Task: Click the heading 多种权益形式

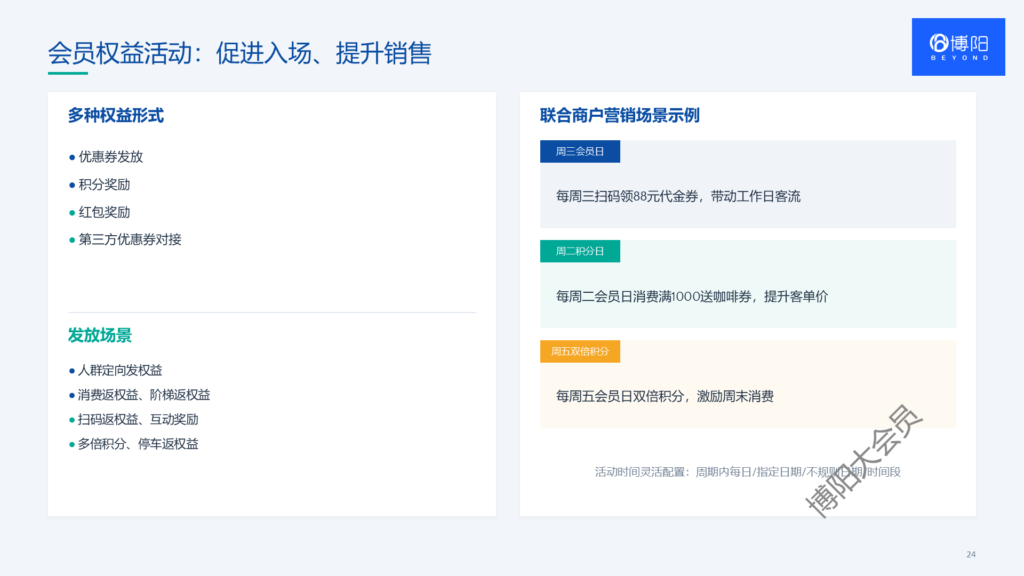Action: coord(116,116)
